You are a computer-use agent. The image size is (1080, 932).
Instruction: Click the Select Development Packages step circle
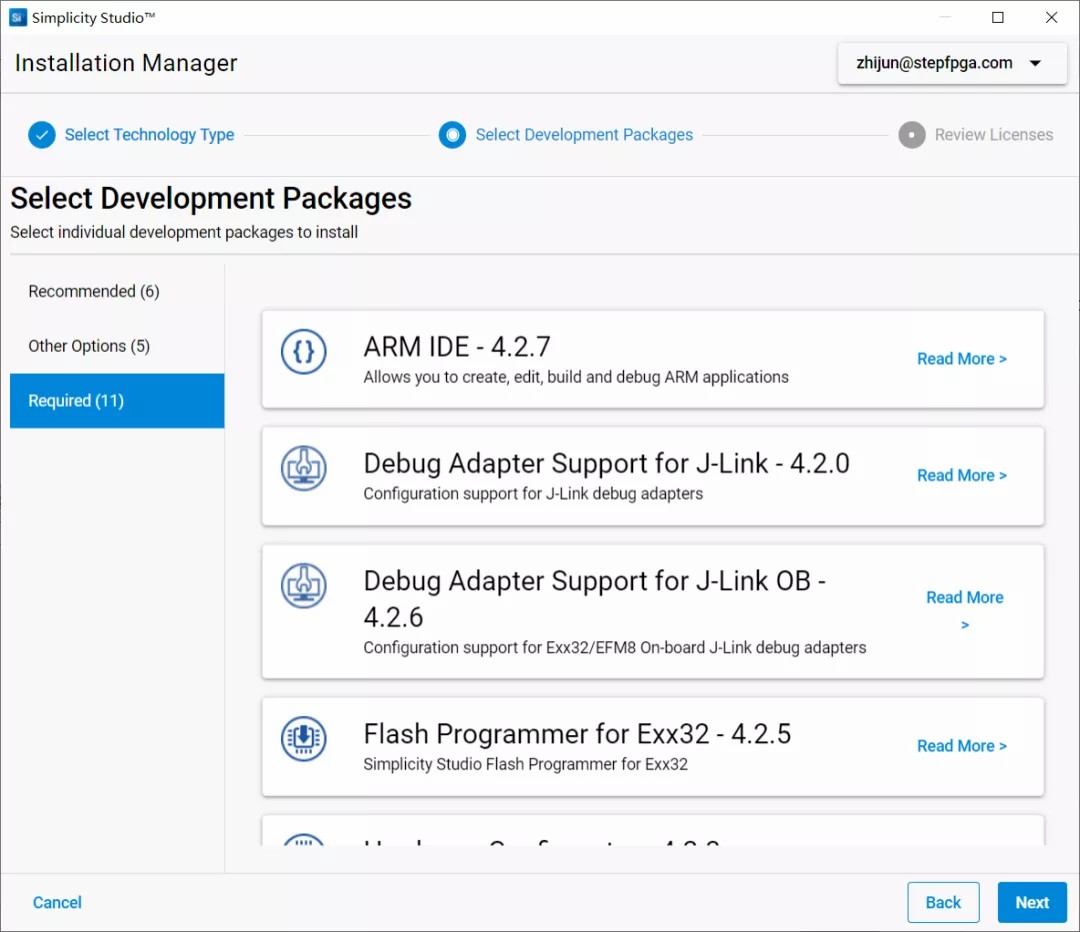pyautogui.click(x=453, y=135)
